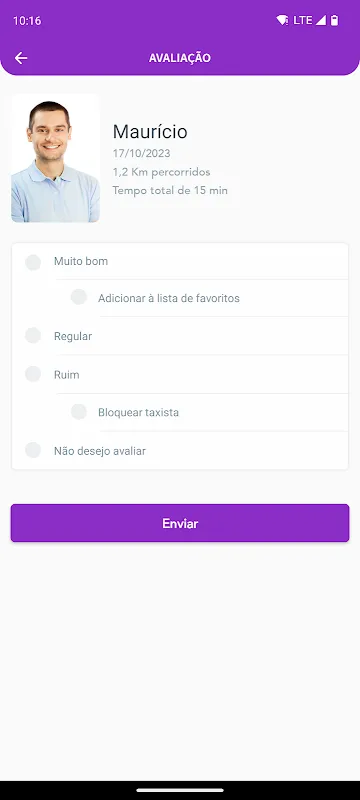This screenshot has width=360, height=800.
Task: Tap the battery status icon
Action: pyautogui.click(x=335, y=20)
